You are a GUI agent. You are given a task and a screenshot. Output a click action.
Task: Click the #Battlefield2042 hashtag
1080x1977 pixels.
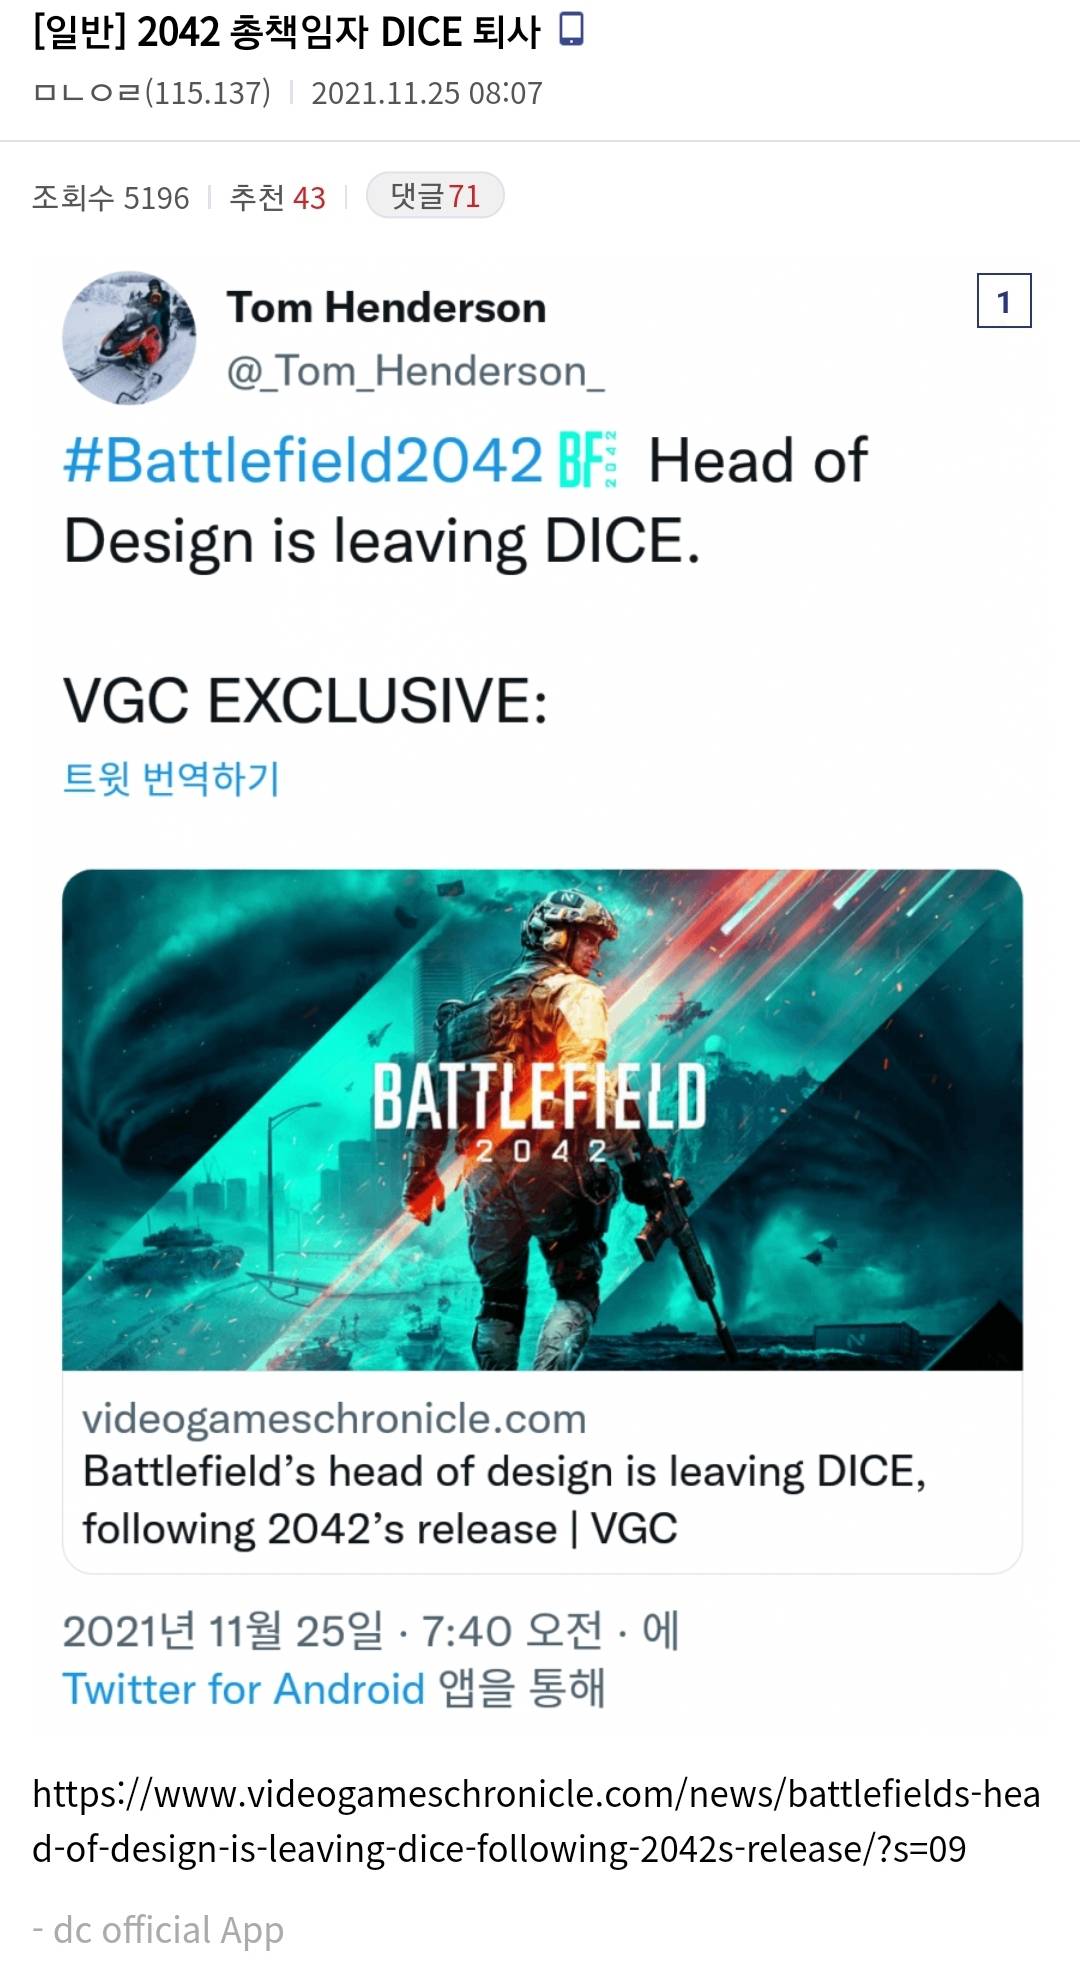tap(303, 460)
